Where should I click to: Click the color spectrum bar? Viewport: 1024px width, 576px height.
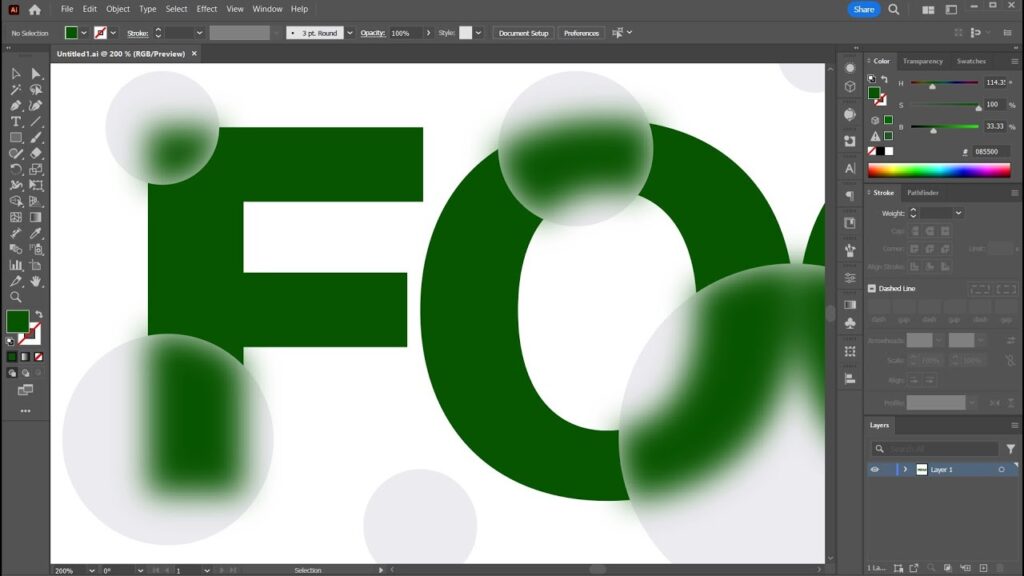tap(938, 170)
